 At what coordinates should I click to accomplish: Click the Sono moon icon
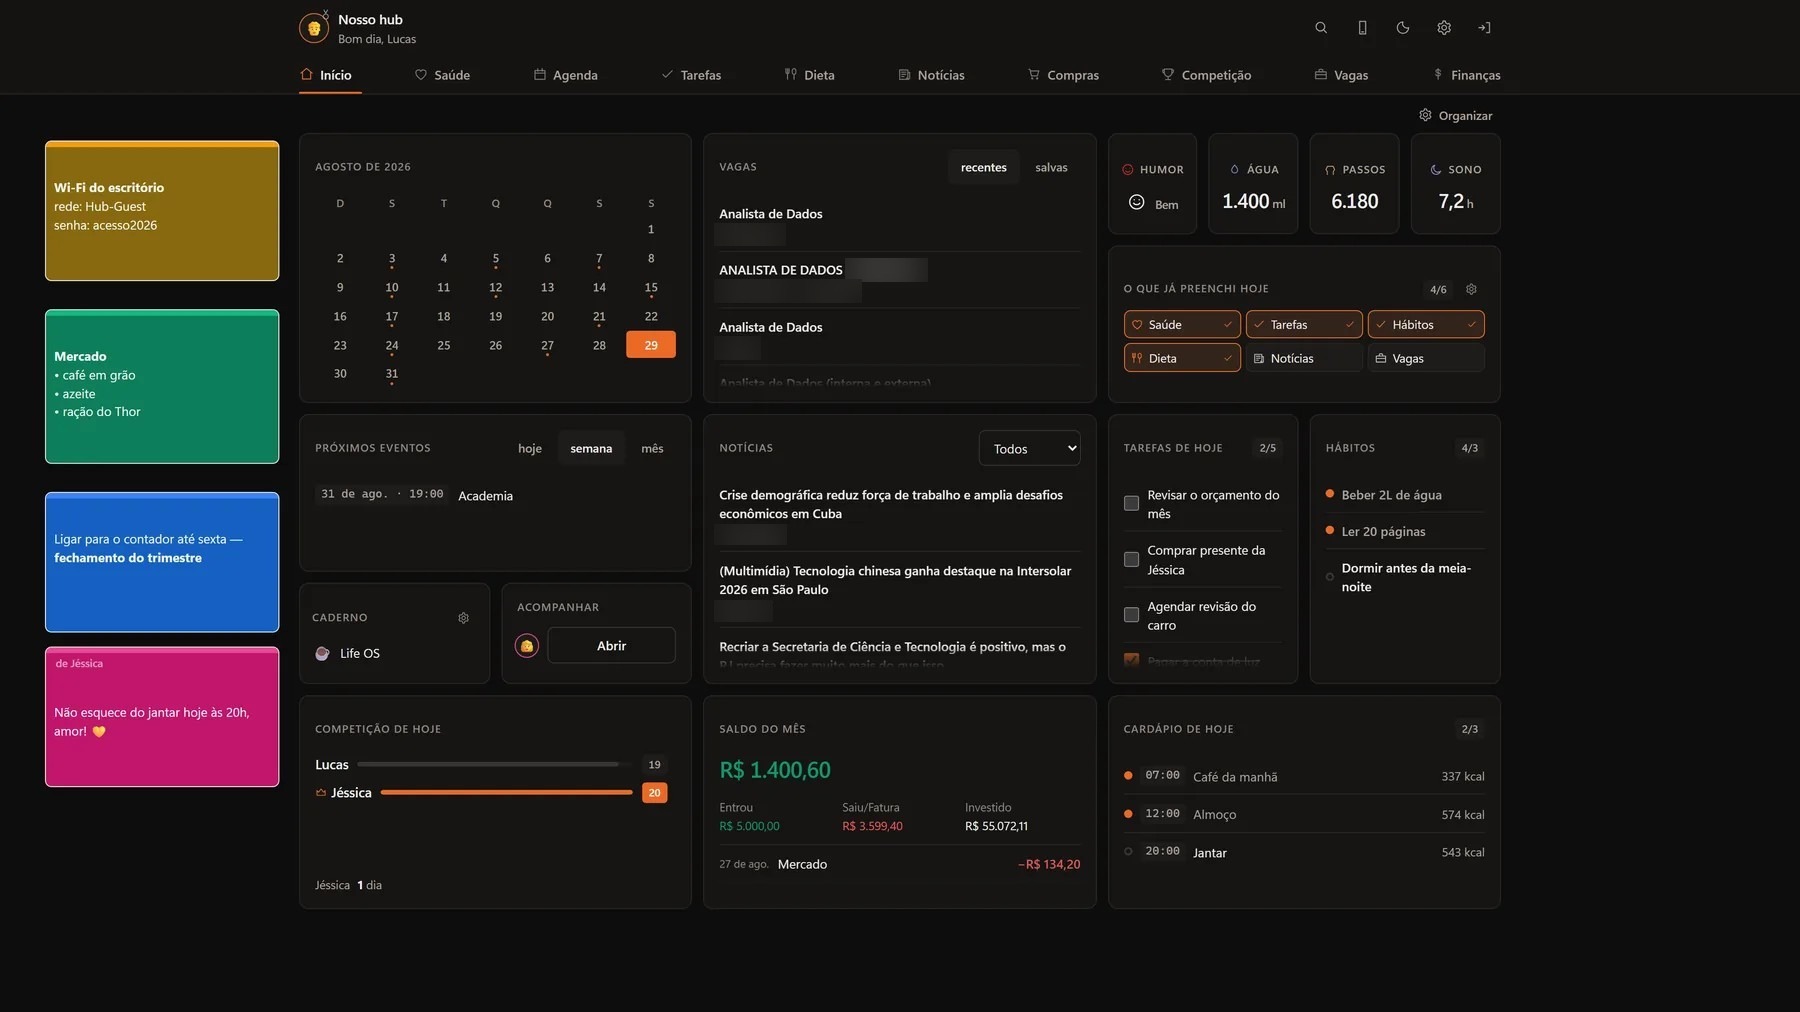click(x=1436, y=170)
